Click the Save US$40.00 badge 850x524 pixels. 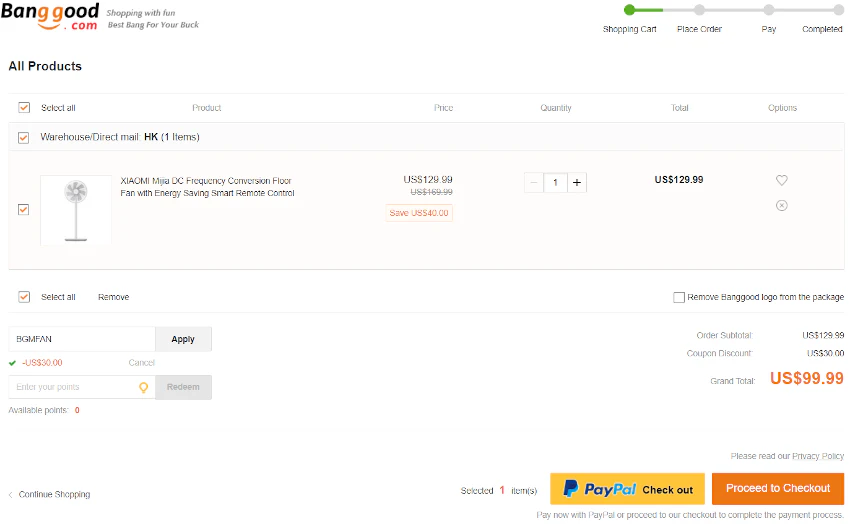click(419, 213)
